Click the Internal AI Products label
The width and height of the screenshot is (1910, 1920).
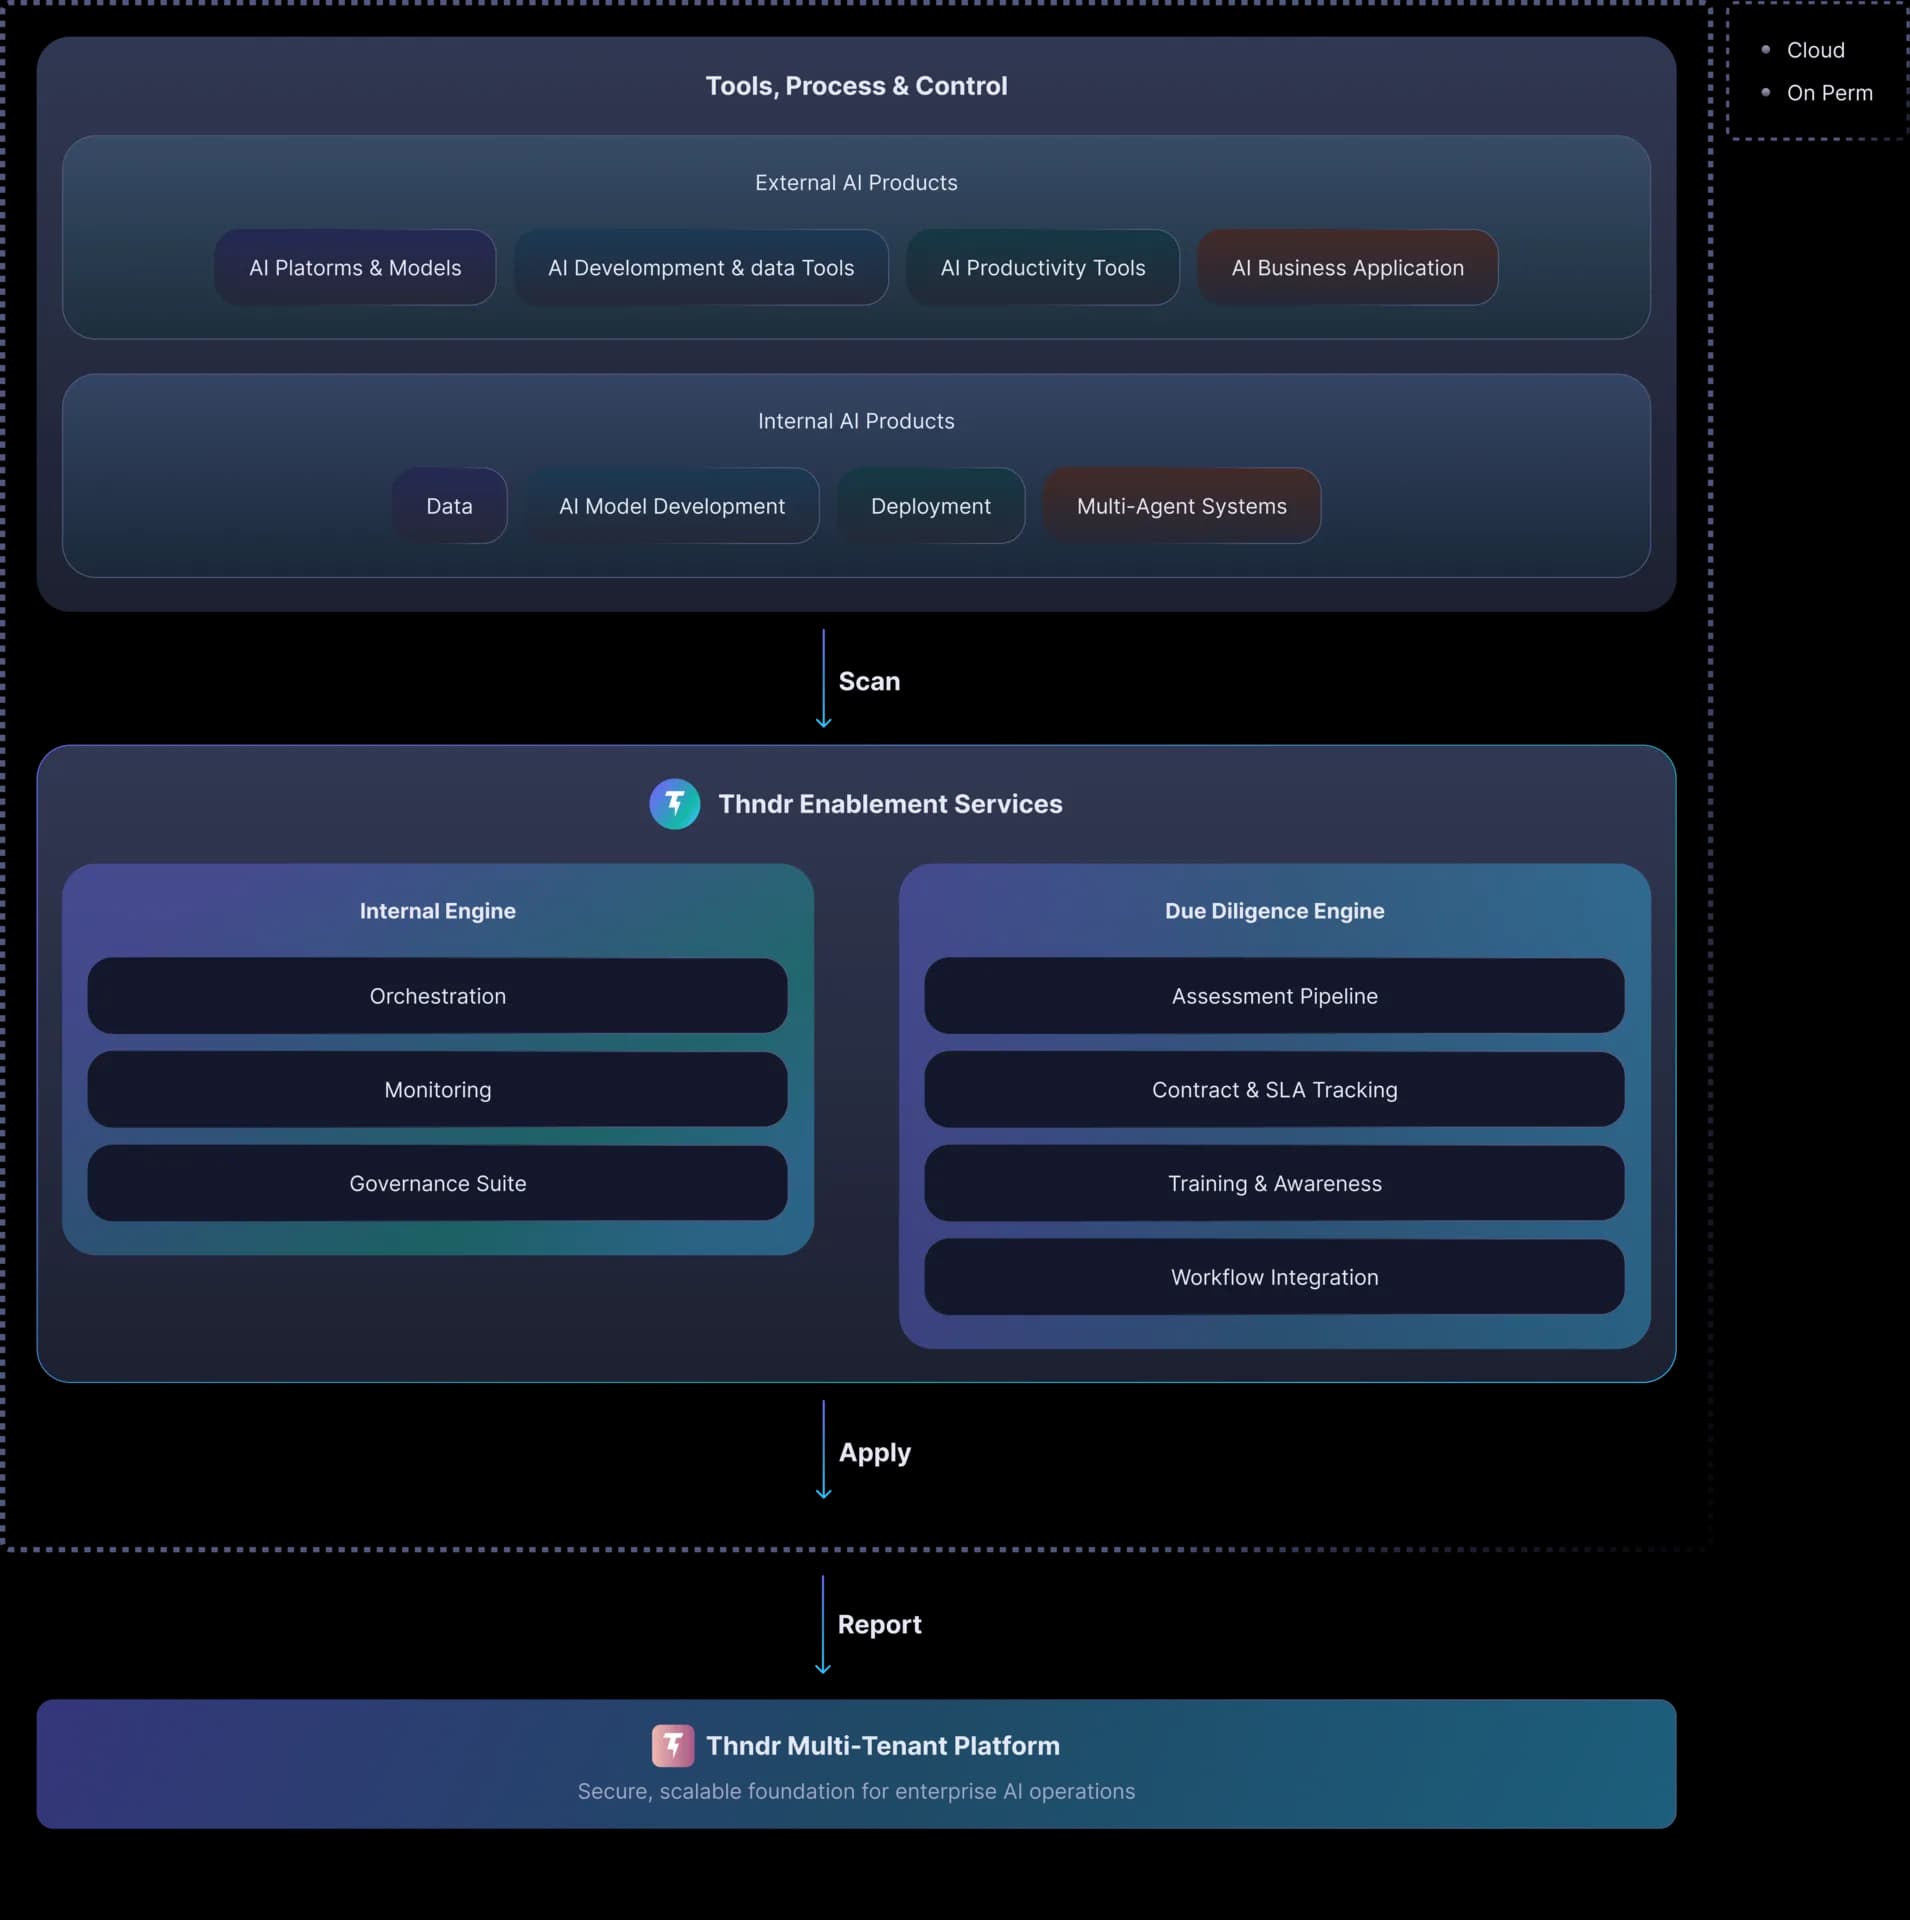(x=857, y=421)
